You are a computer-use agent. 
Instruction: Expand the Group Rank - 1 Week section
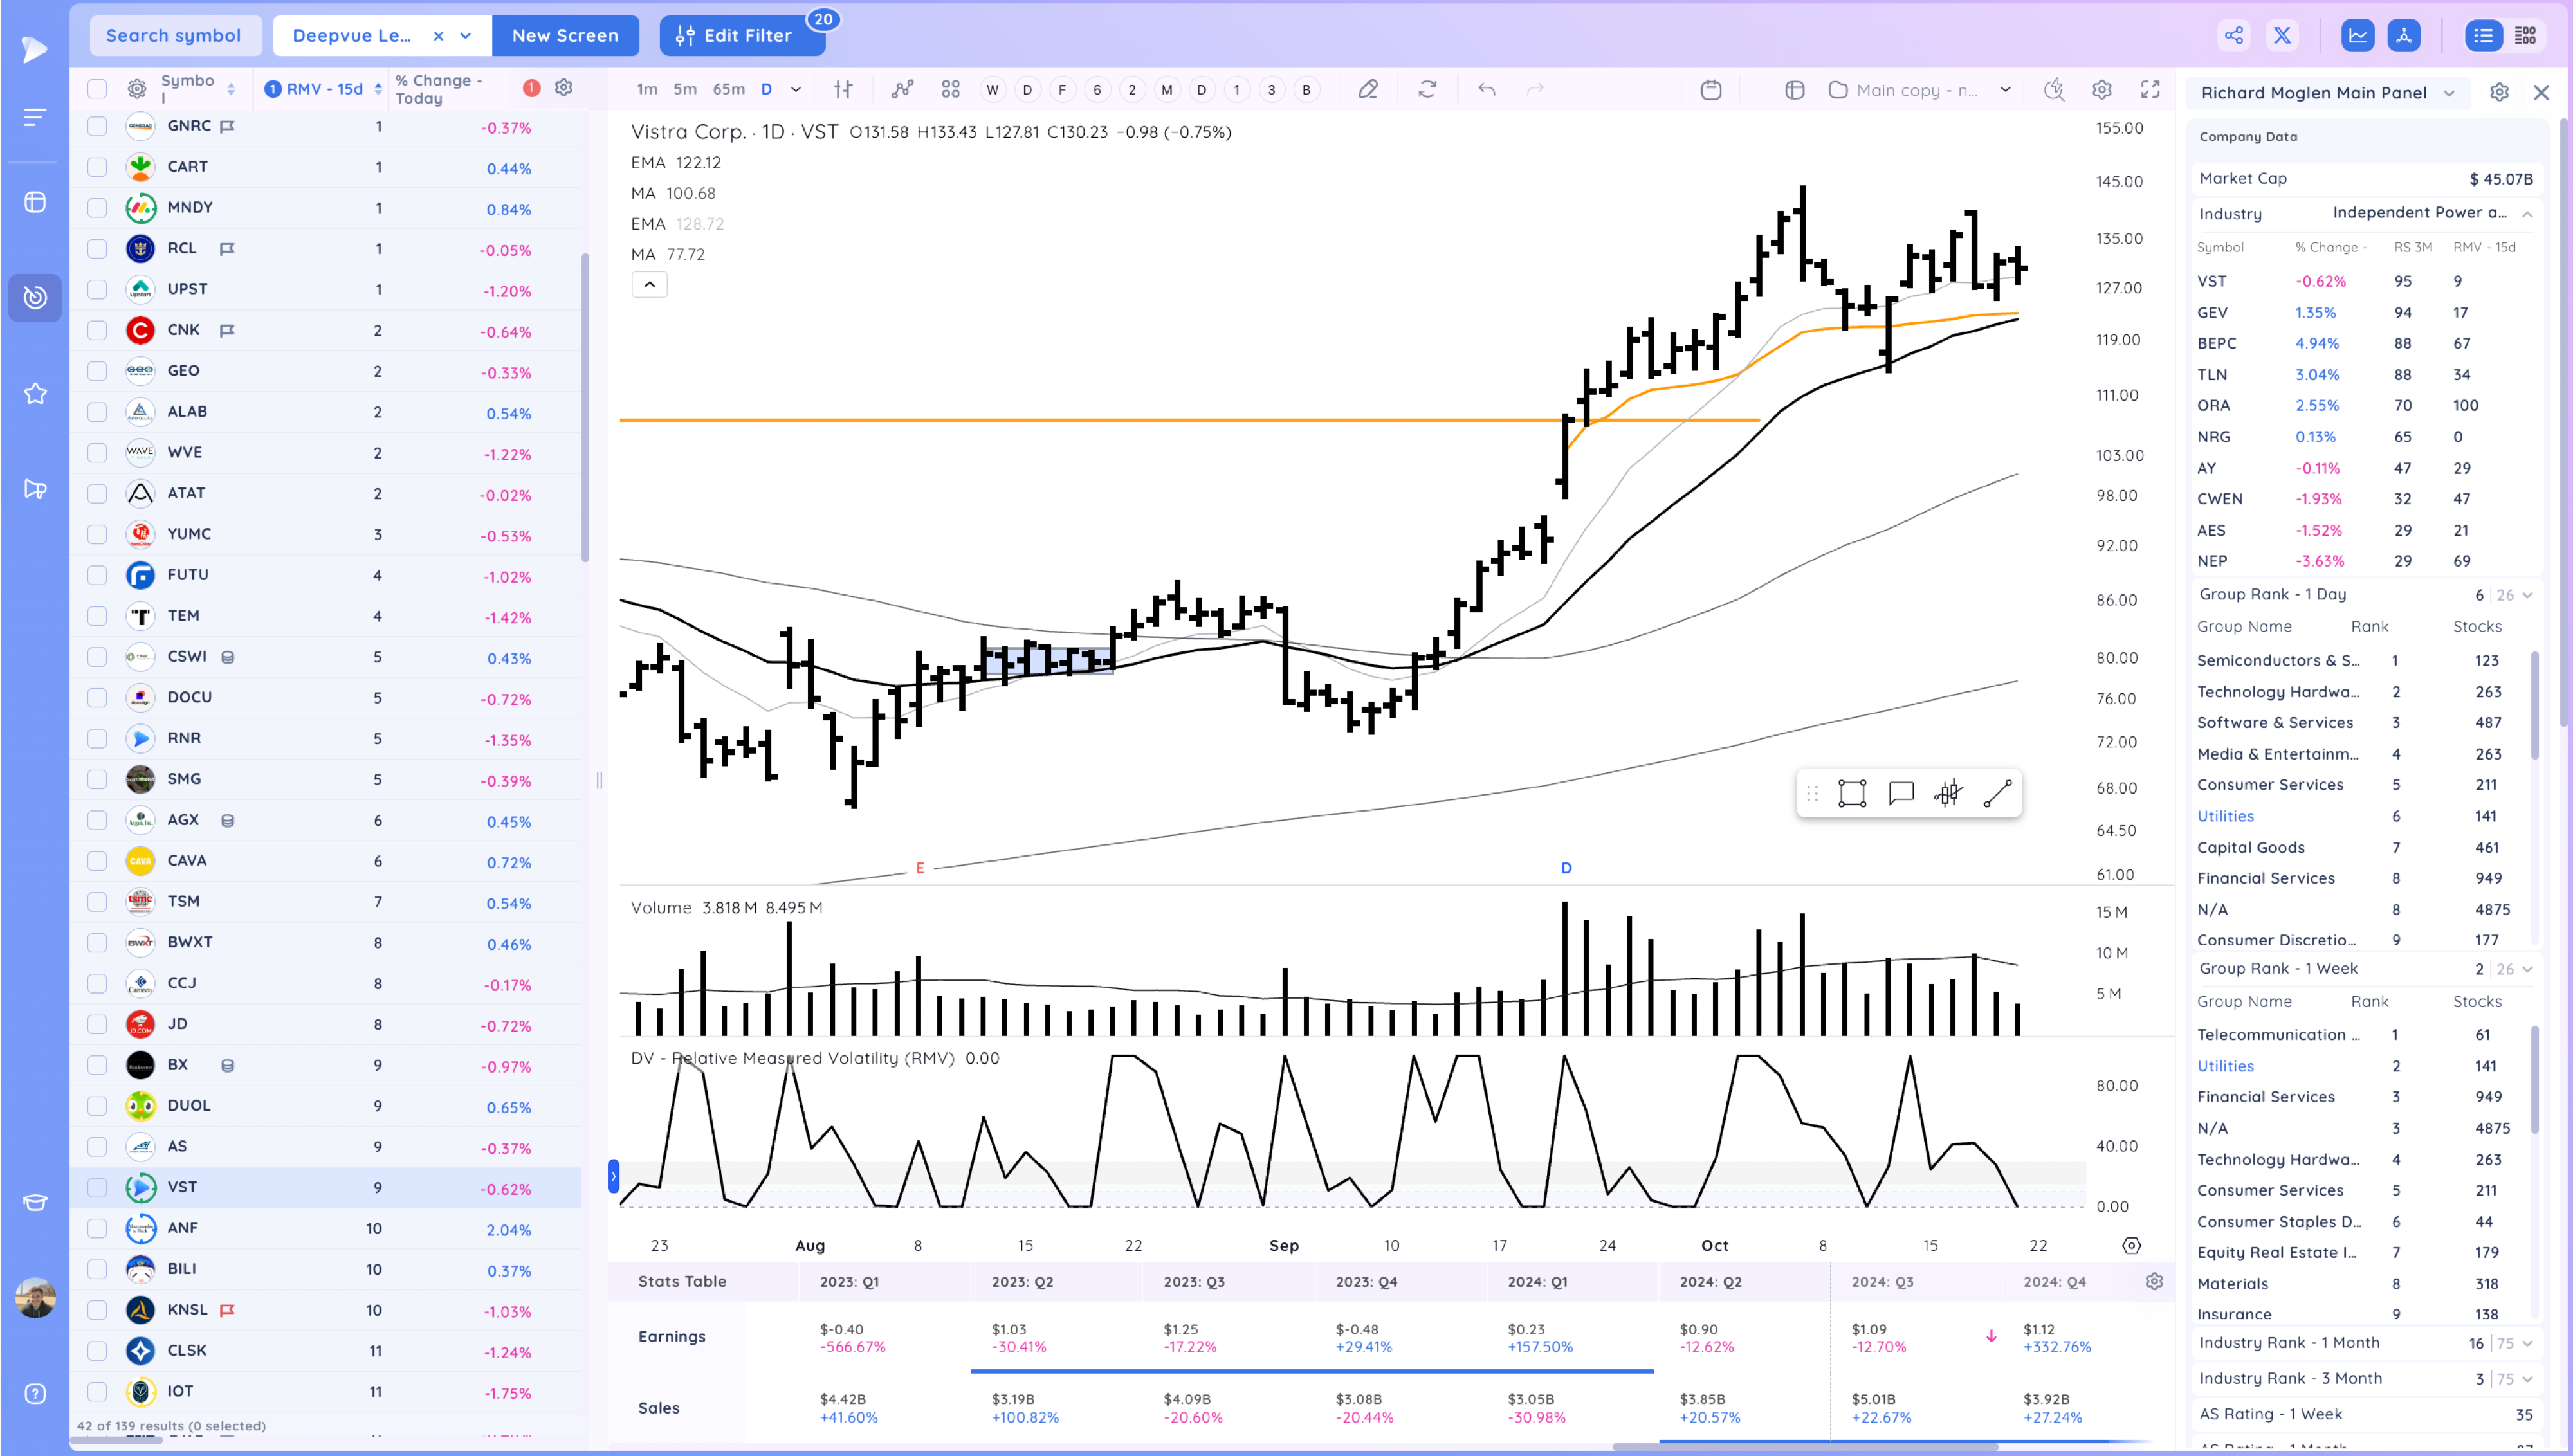click(x=2527, y=969)
